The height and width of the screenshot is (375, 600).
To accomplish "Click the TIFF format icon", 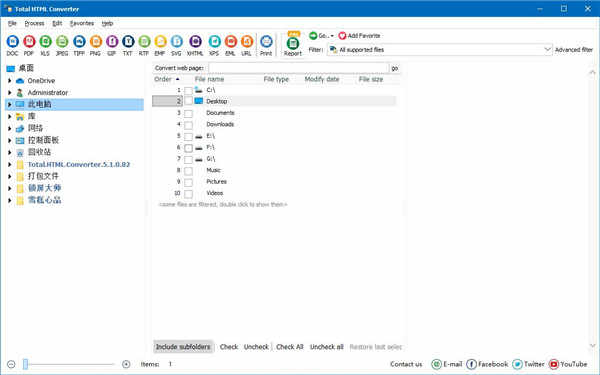I will 79,41.
